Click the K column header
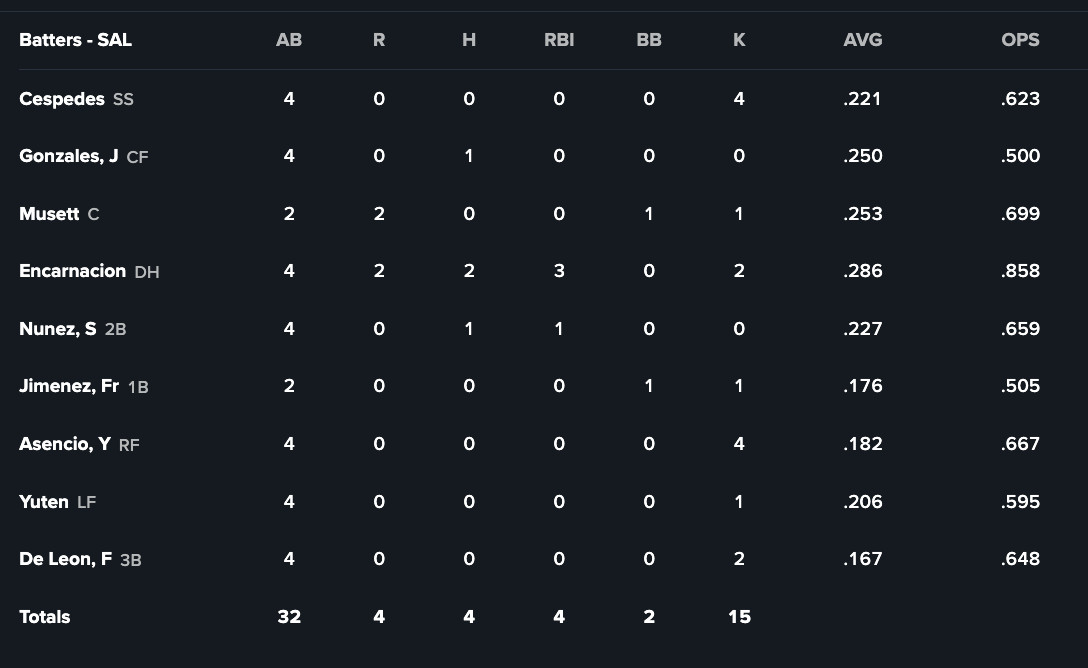 click(739, 40)
